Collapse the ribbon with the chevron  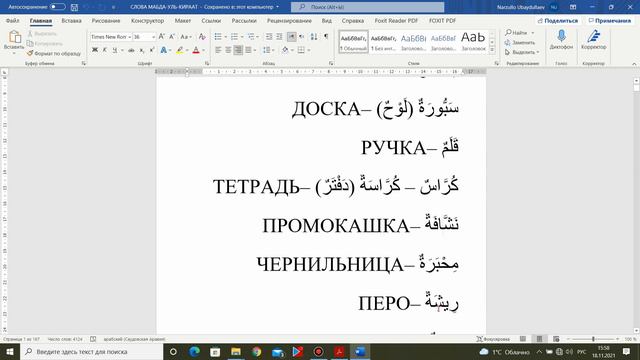click(x=634, y=64)
